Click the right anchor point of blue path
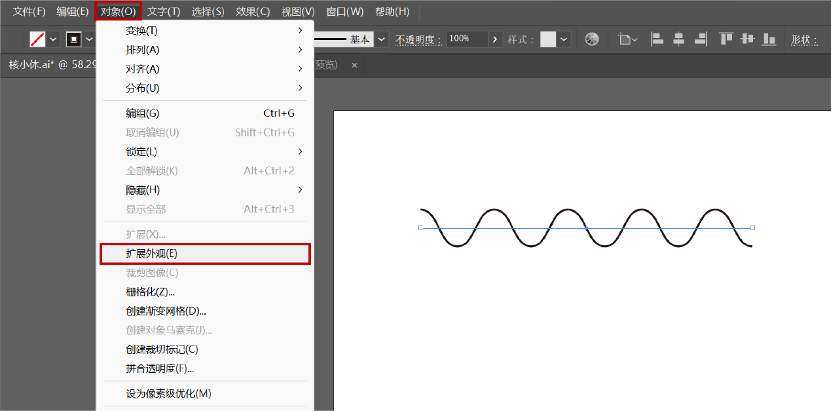This screenshot has width=832, height=412. click(x=752, y=228)
